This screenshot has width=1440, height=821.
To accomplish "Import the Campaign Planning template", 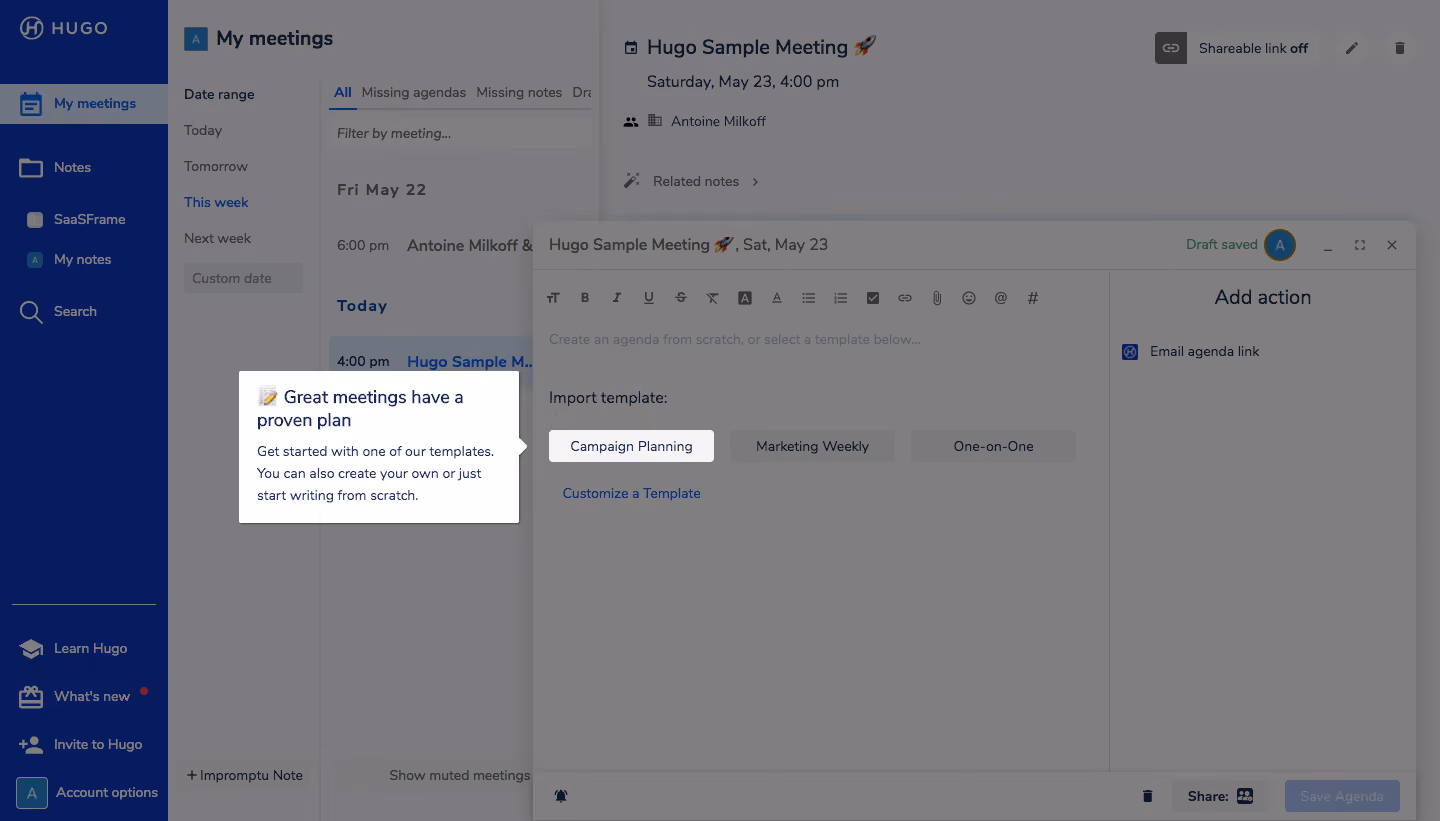I will pos(631,446).
